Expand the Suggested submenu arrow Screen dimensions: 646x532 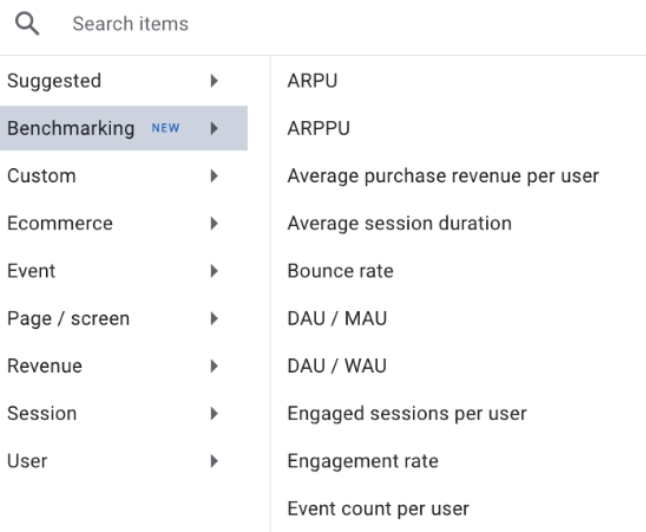click(214, 81)
